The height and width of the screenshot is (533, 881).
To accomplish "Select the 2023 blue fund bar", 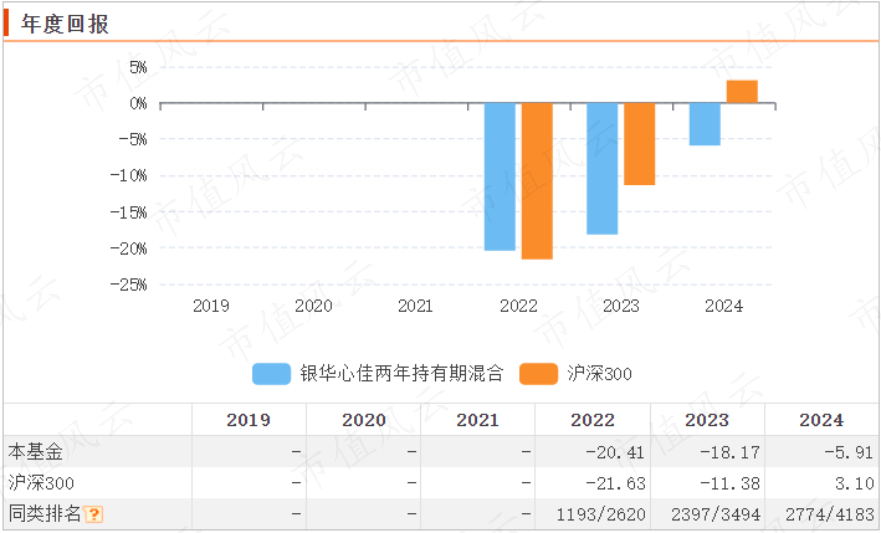I will (602, 169).
